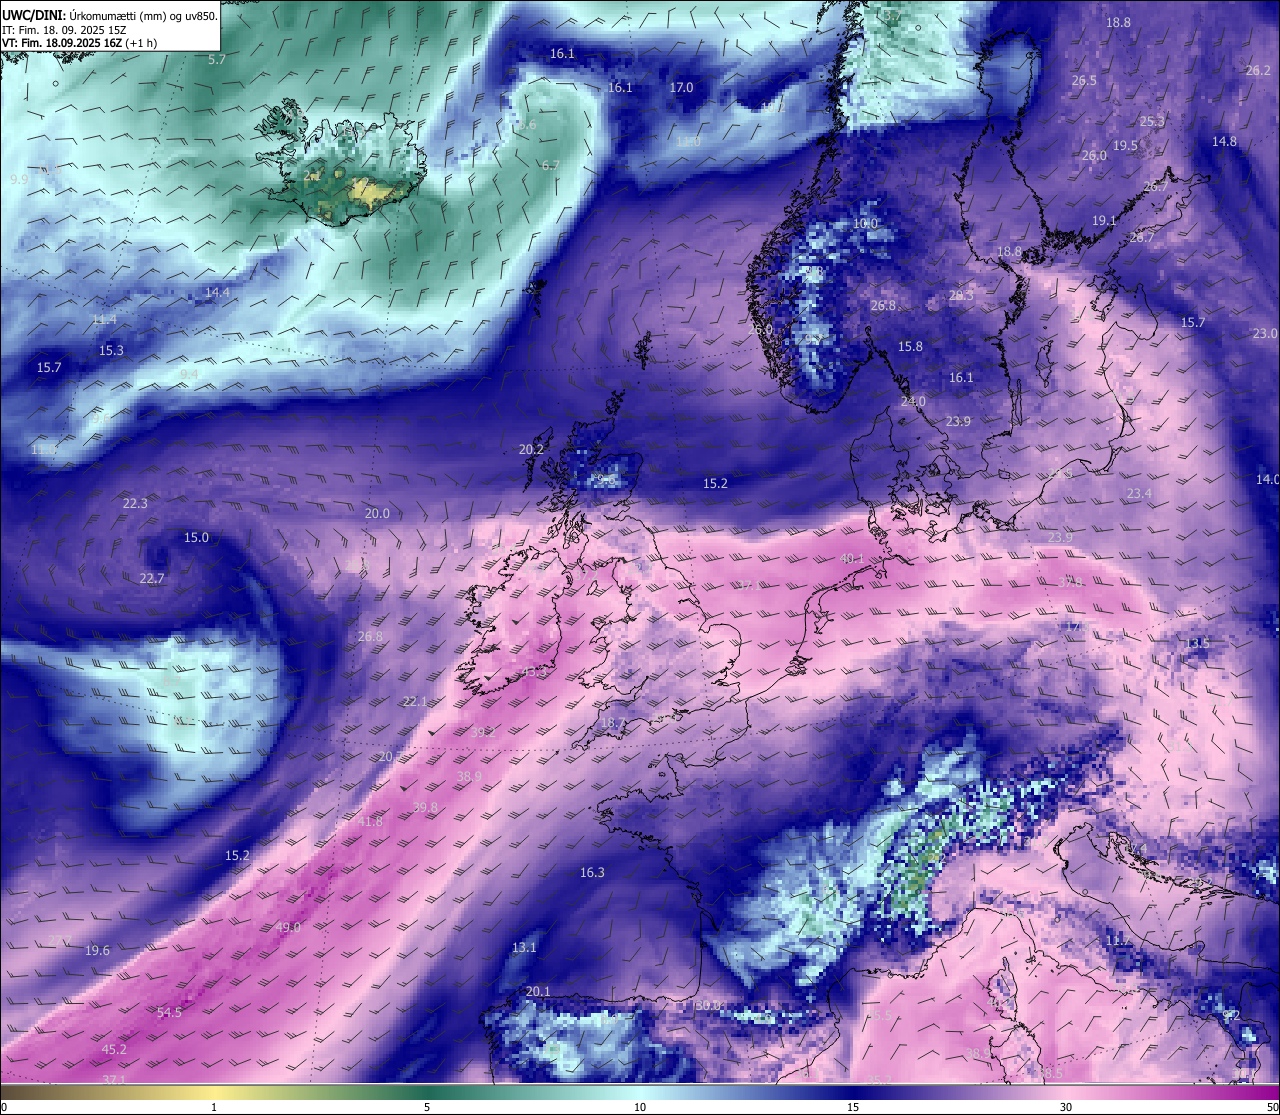The height and width of the screenshot is (1115, 1280).
Task: Click the valid time line 'VT: Fim. 18.09.2025 16Z (+1 h)'
Action: click(80, 44)
